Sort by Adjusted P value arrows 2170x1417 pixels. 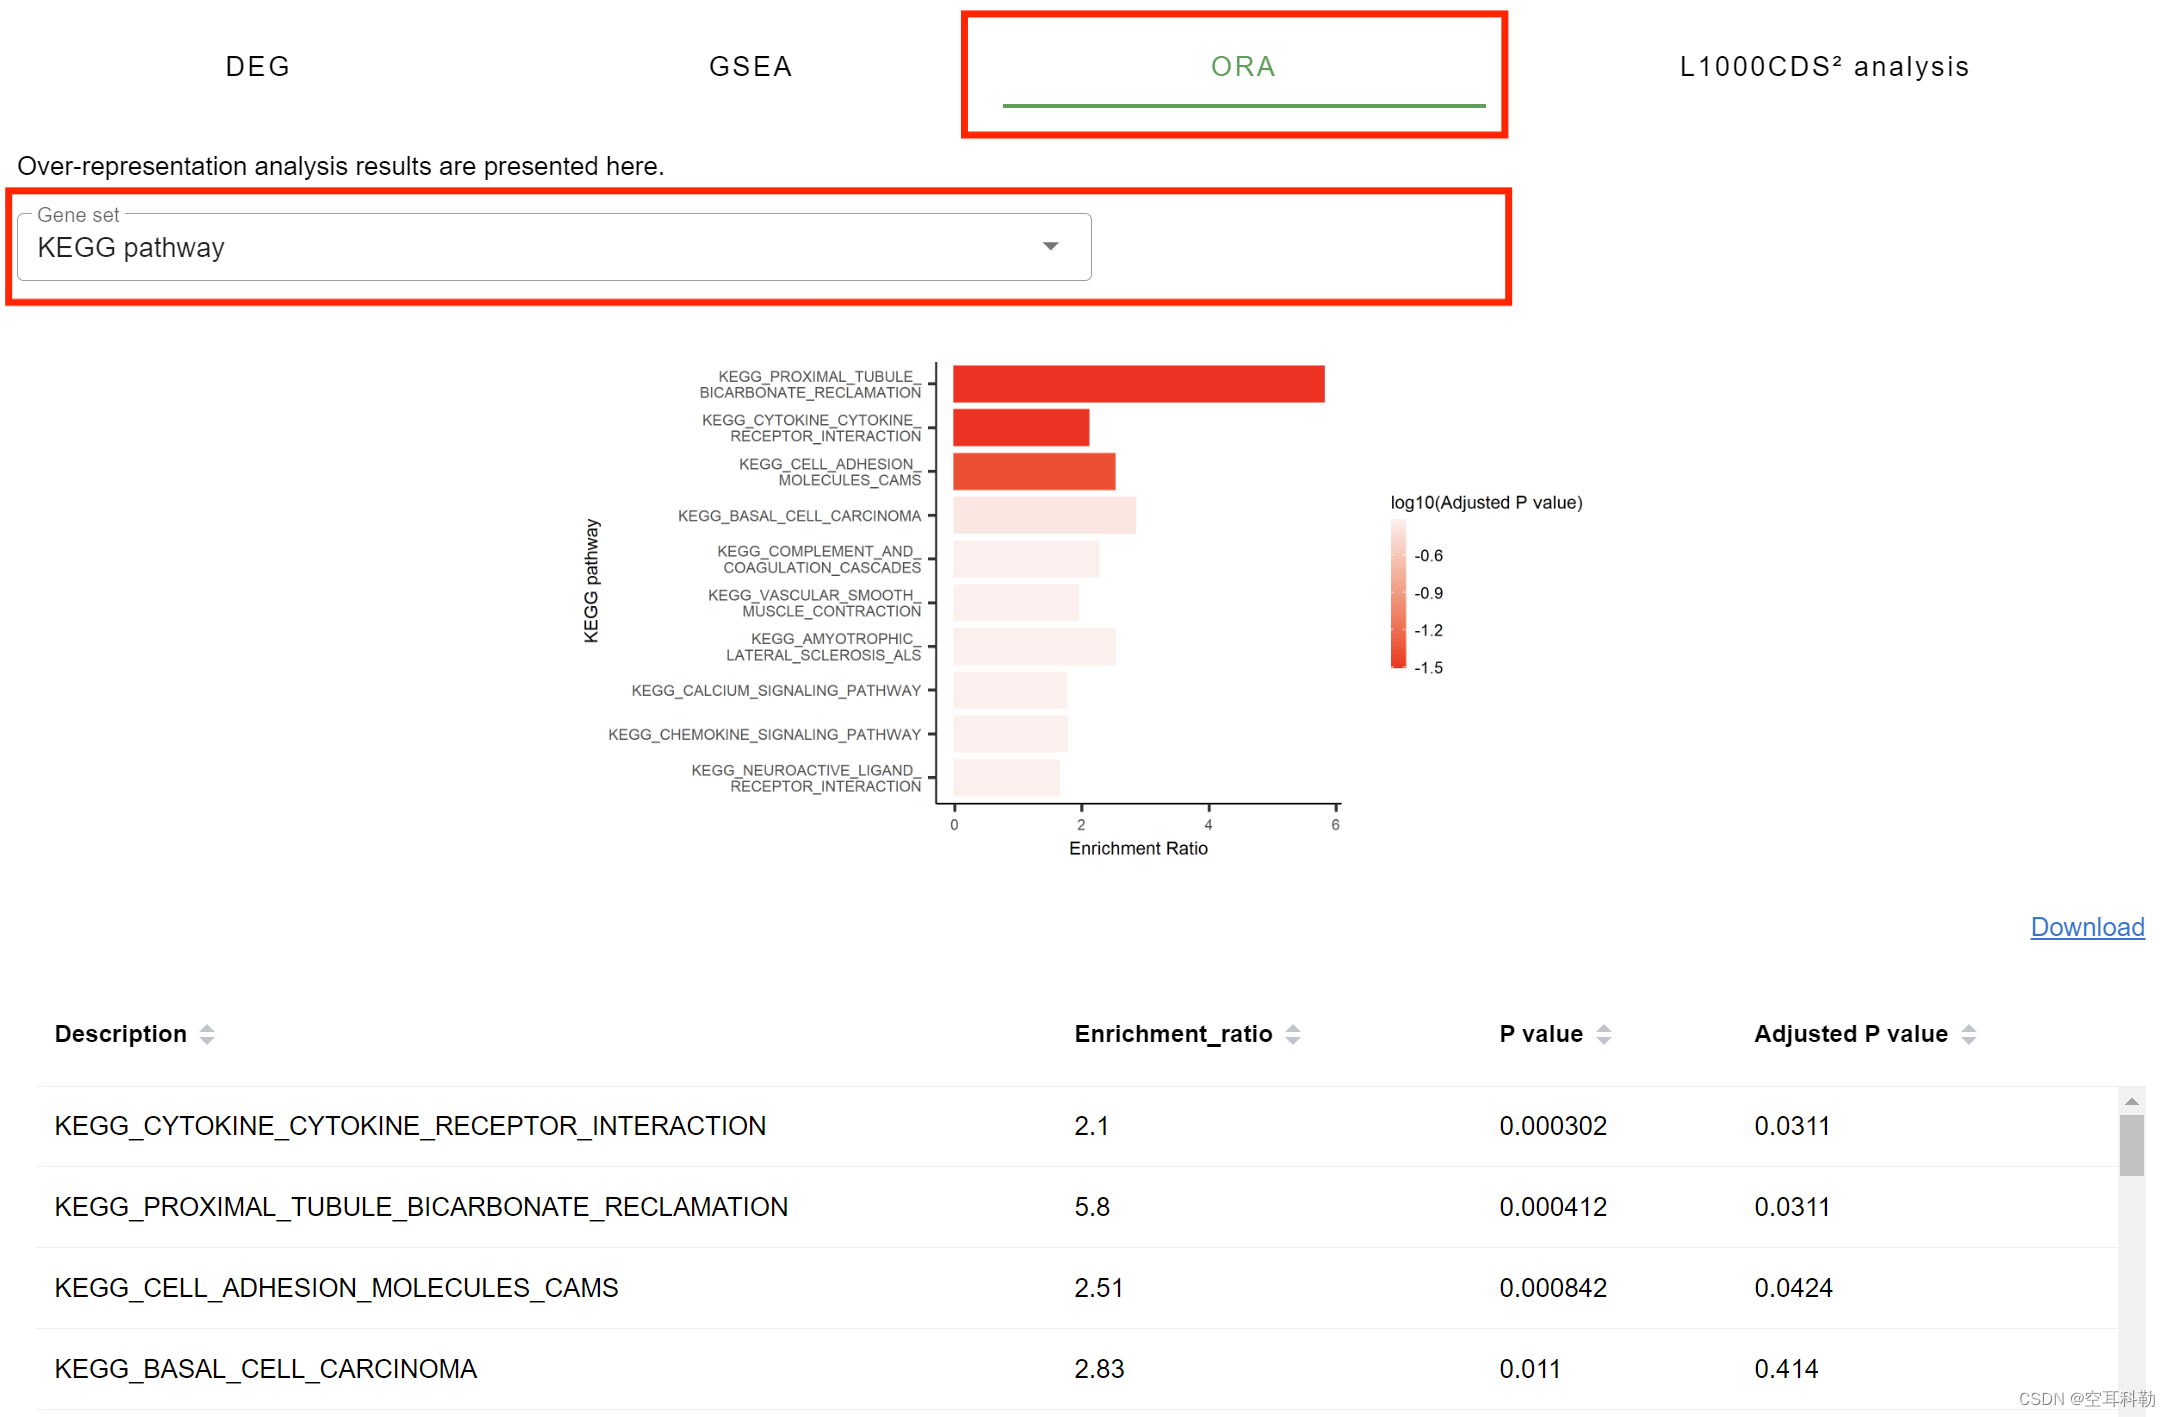click(1969, 1034)
